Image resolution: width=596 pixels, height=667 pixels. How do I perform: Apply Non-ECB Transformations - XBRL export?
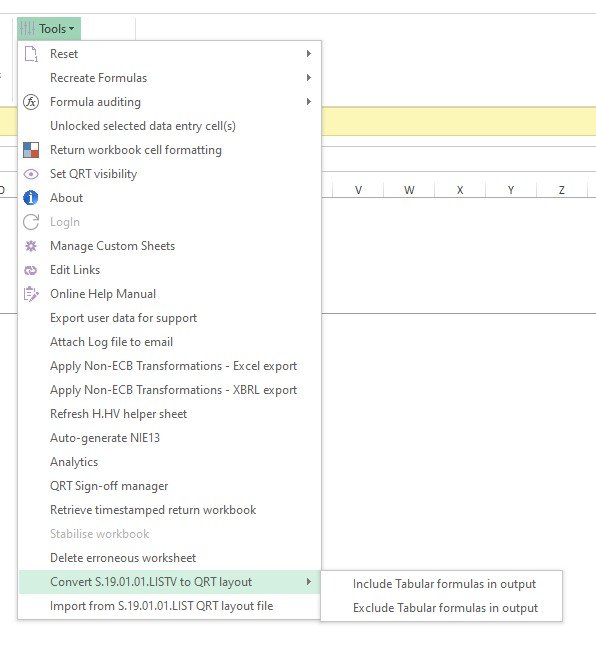169,390
